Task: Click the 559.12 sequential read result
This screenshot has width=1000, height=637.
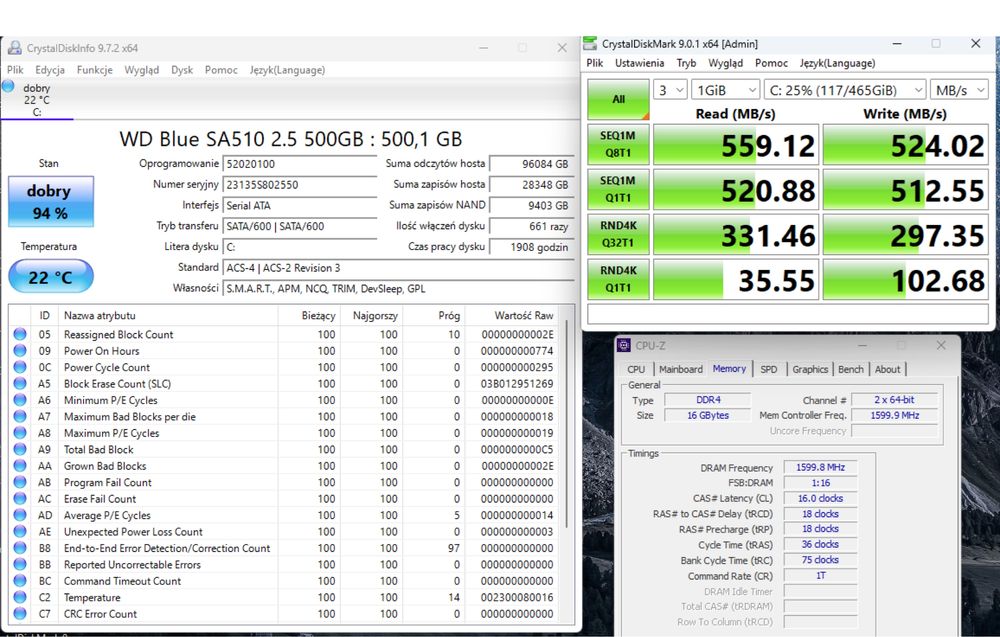Action: tap(736, 145)
